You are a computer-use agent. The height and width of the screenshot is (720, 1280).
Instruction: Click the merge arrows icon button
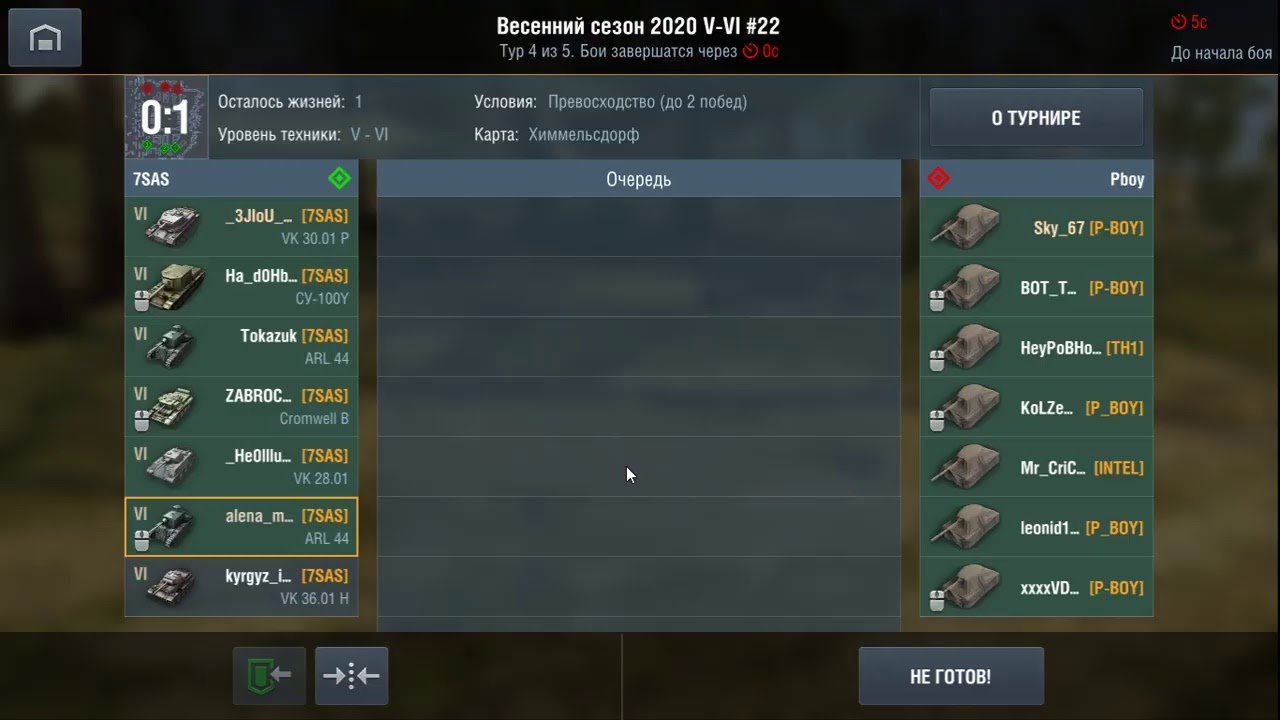pyautogui.click(x=351, y=676)
